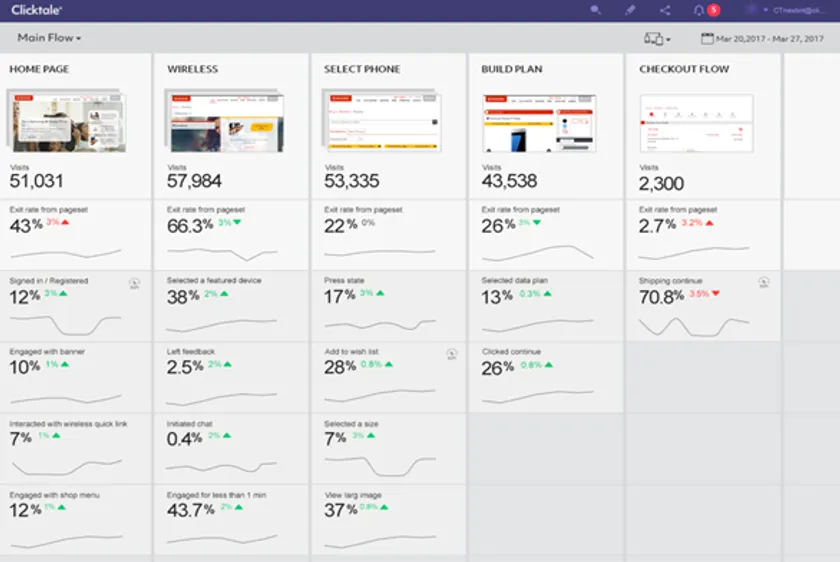840x562 pixels.
Task: Click the icon on Signed in / Registered card
Action: 134,283
